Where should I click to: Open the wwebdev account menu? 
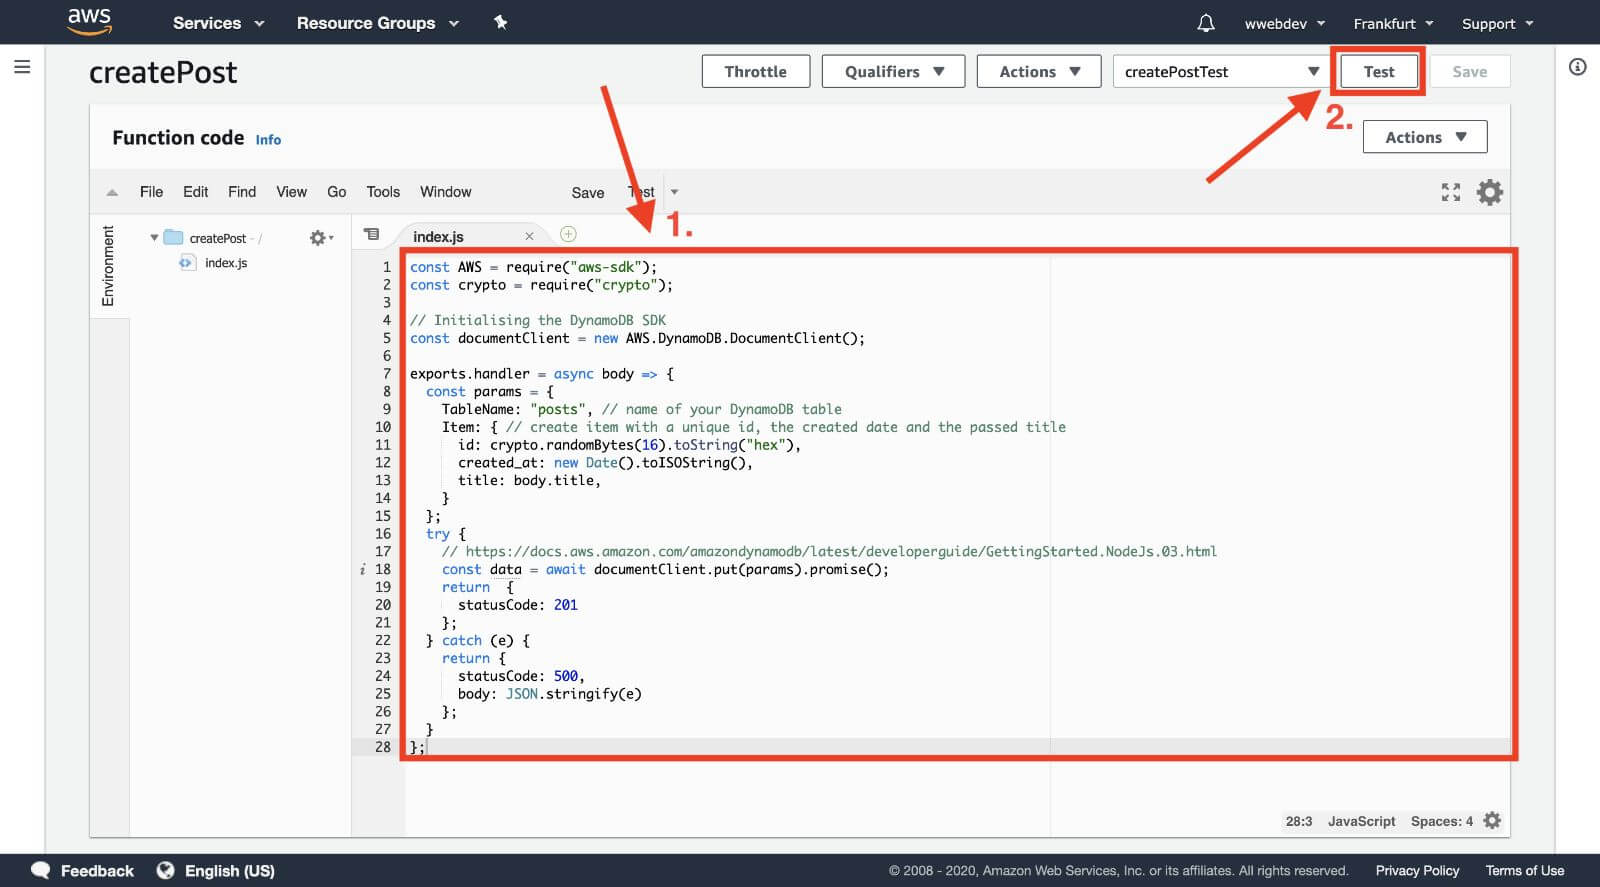[x=1284, y=23]
